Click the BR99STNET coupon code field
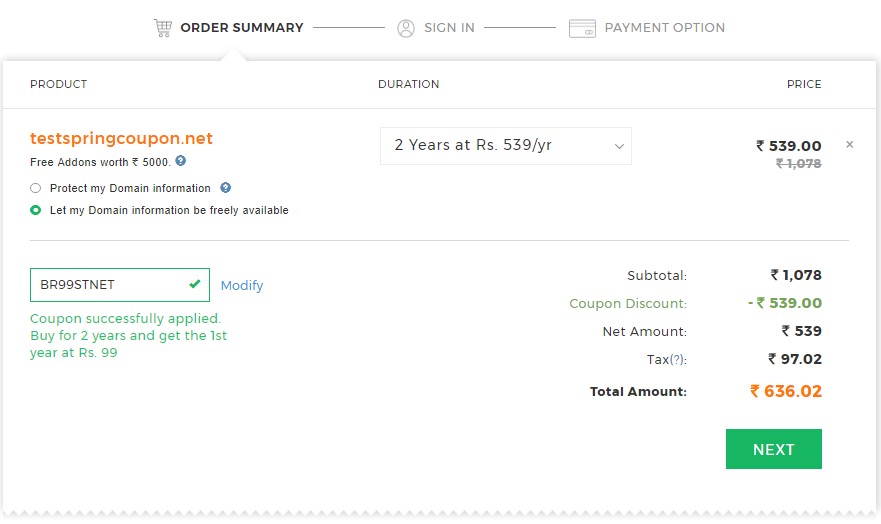The image size is (881, 524). click(120, 285)
